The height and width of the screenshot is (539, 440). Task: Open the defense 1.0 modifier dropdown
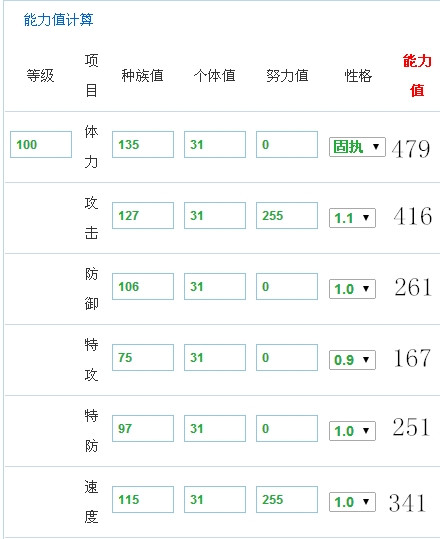[352, 289]
